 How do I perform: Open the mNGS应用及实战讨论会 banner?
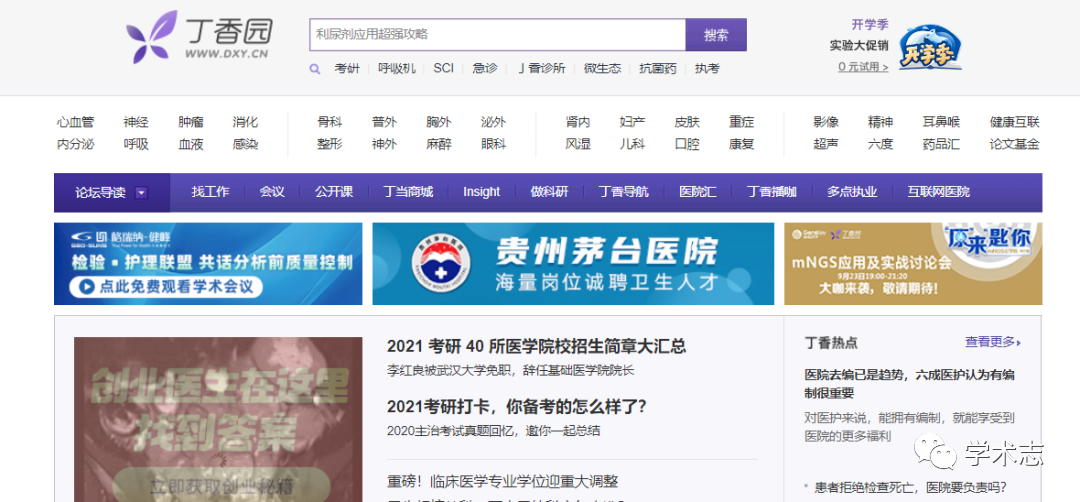(x=913, y=264)
